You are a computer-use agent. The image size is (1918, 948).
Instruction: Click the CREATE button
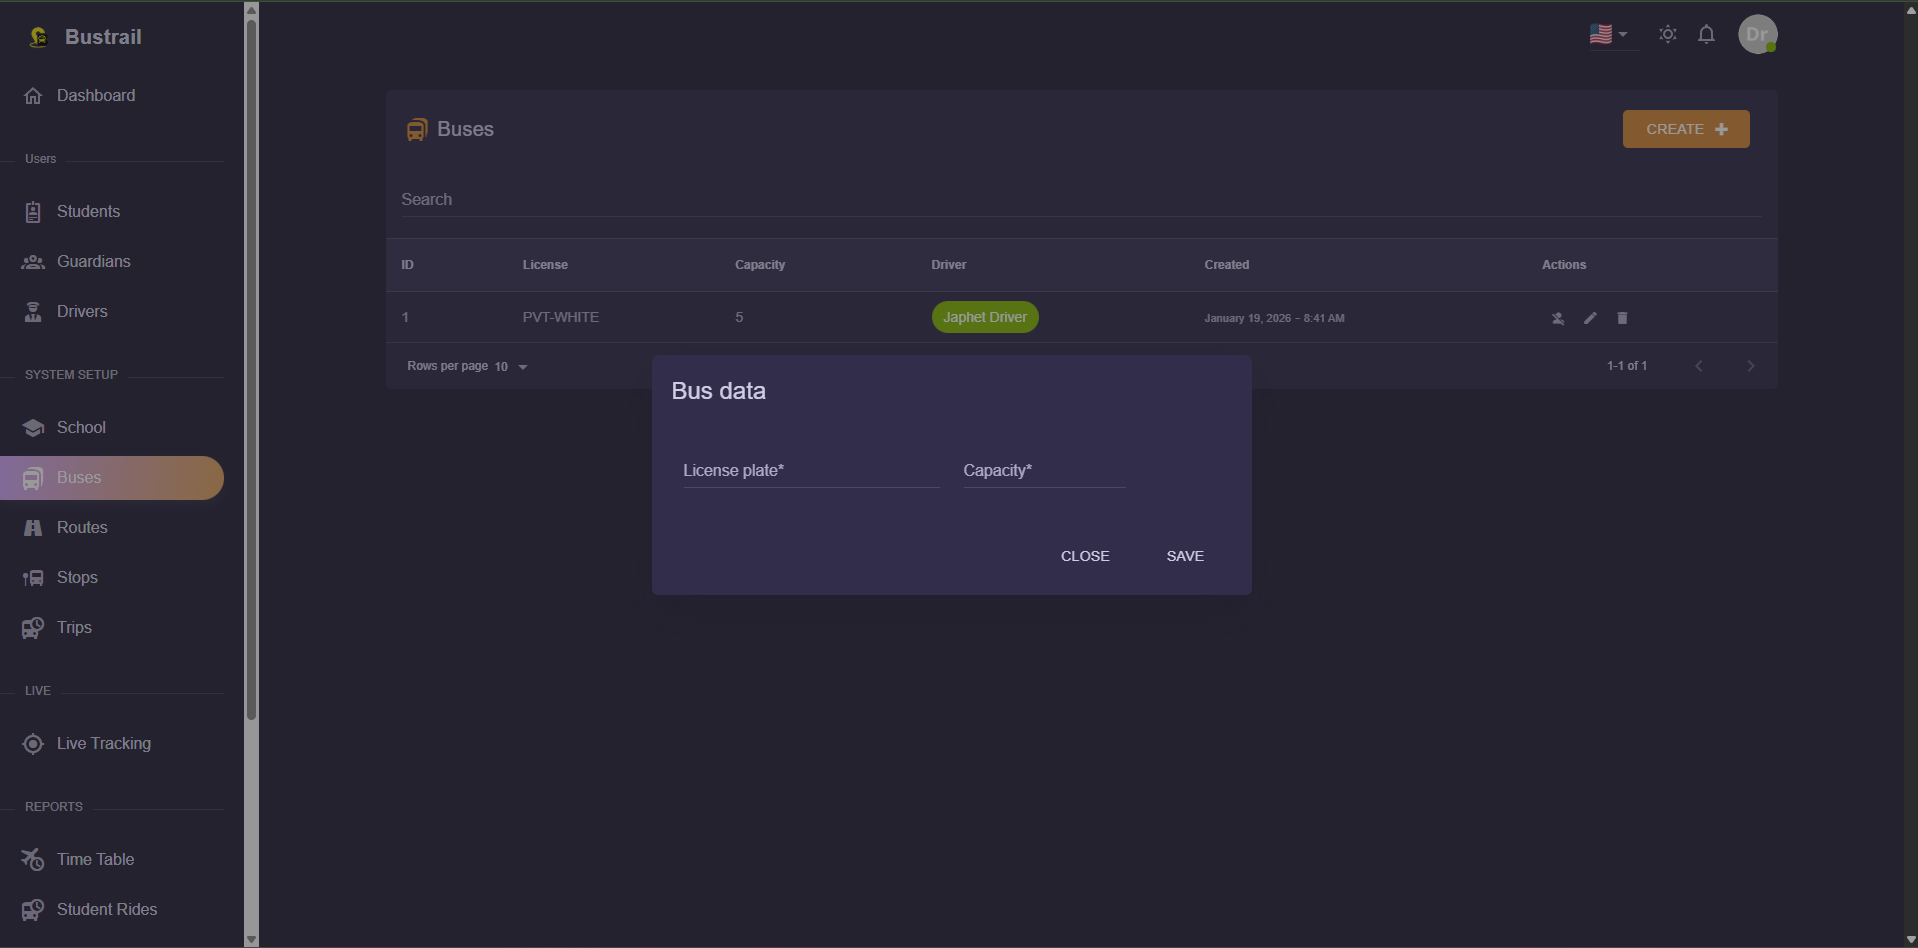pyautogui.click(x=1685, y=129)
